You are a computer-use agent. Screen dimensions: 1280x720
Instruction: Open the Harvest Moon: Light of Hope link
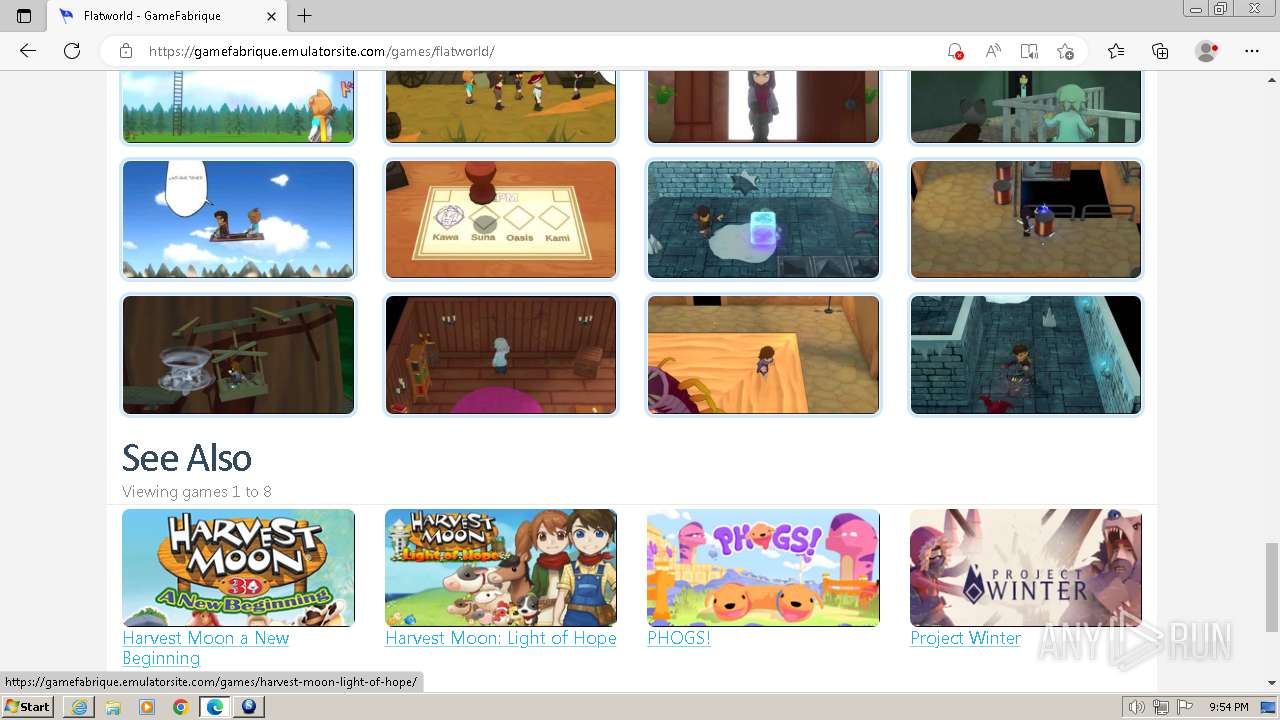(501, 638)
